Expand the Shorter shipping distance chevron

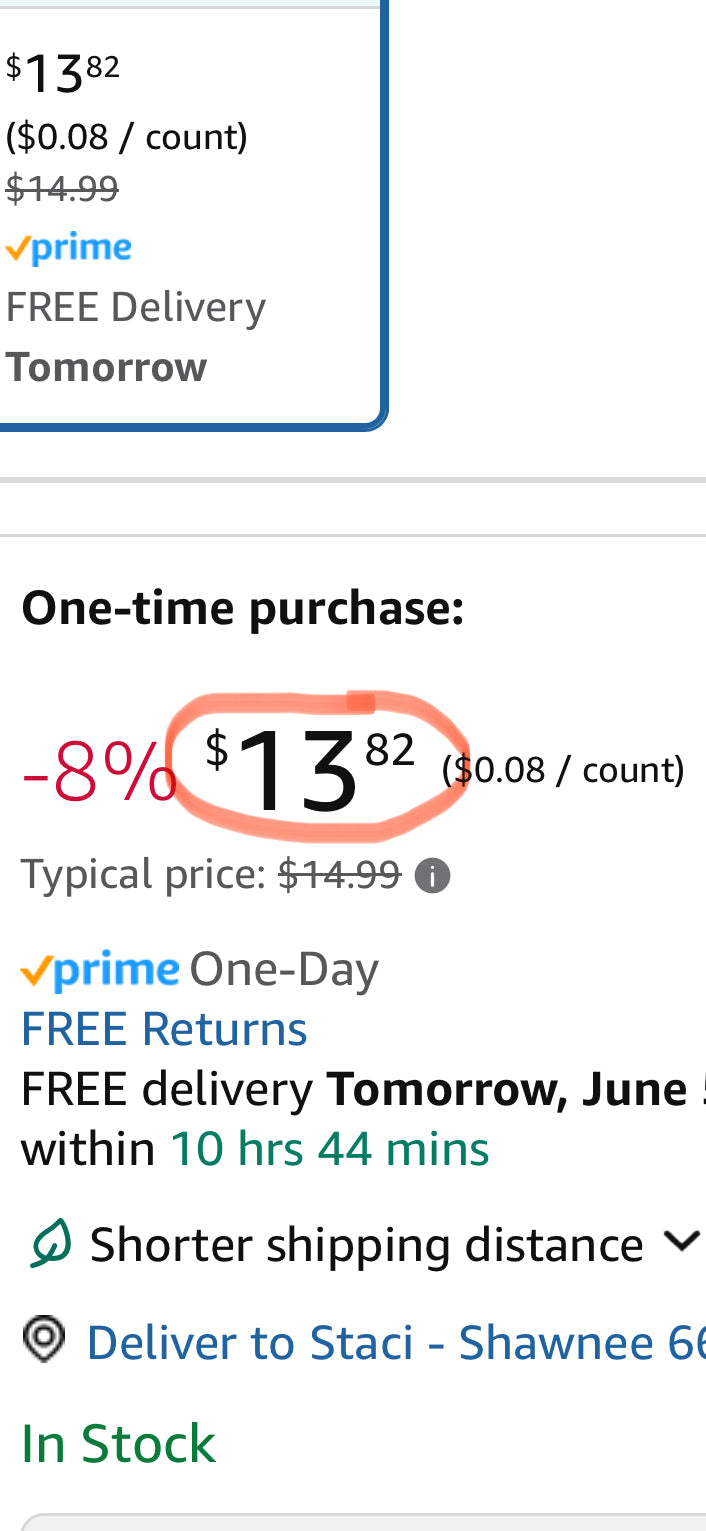(x=681, y=1242)
